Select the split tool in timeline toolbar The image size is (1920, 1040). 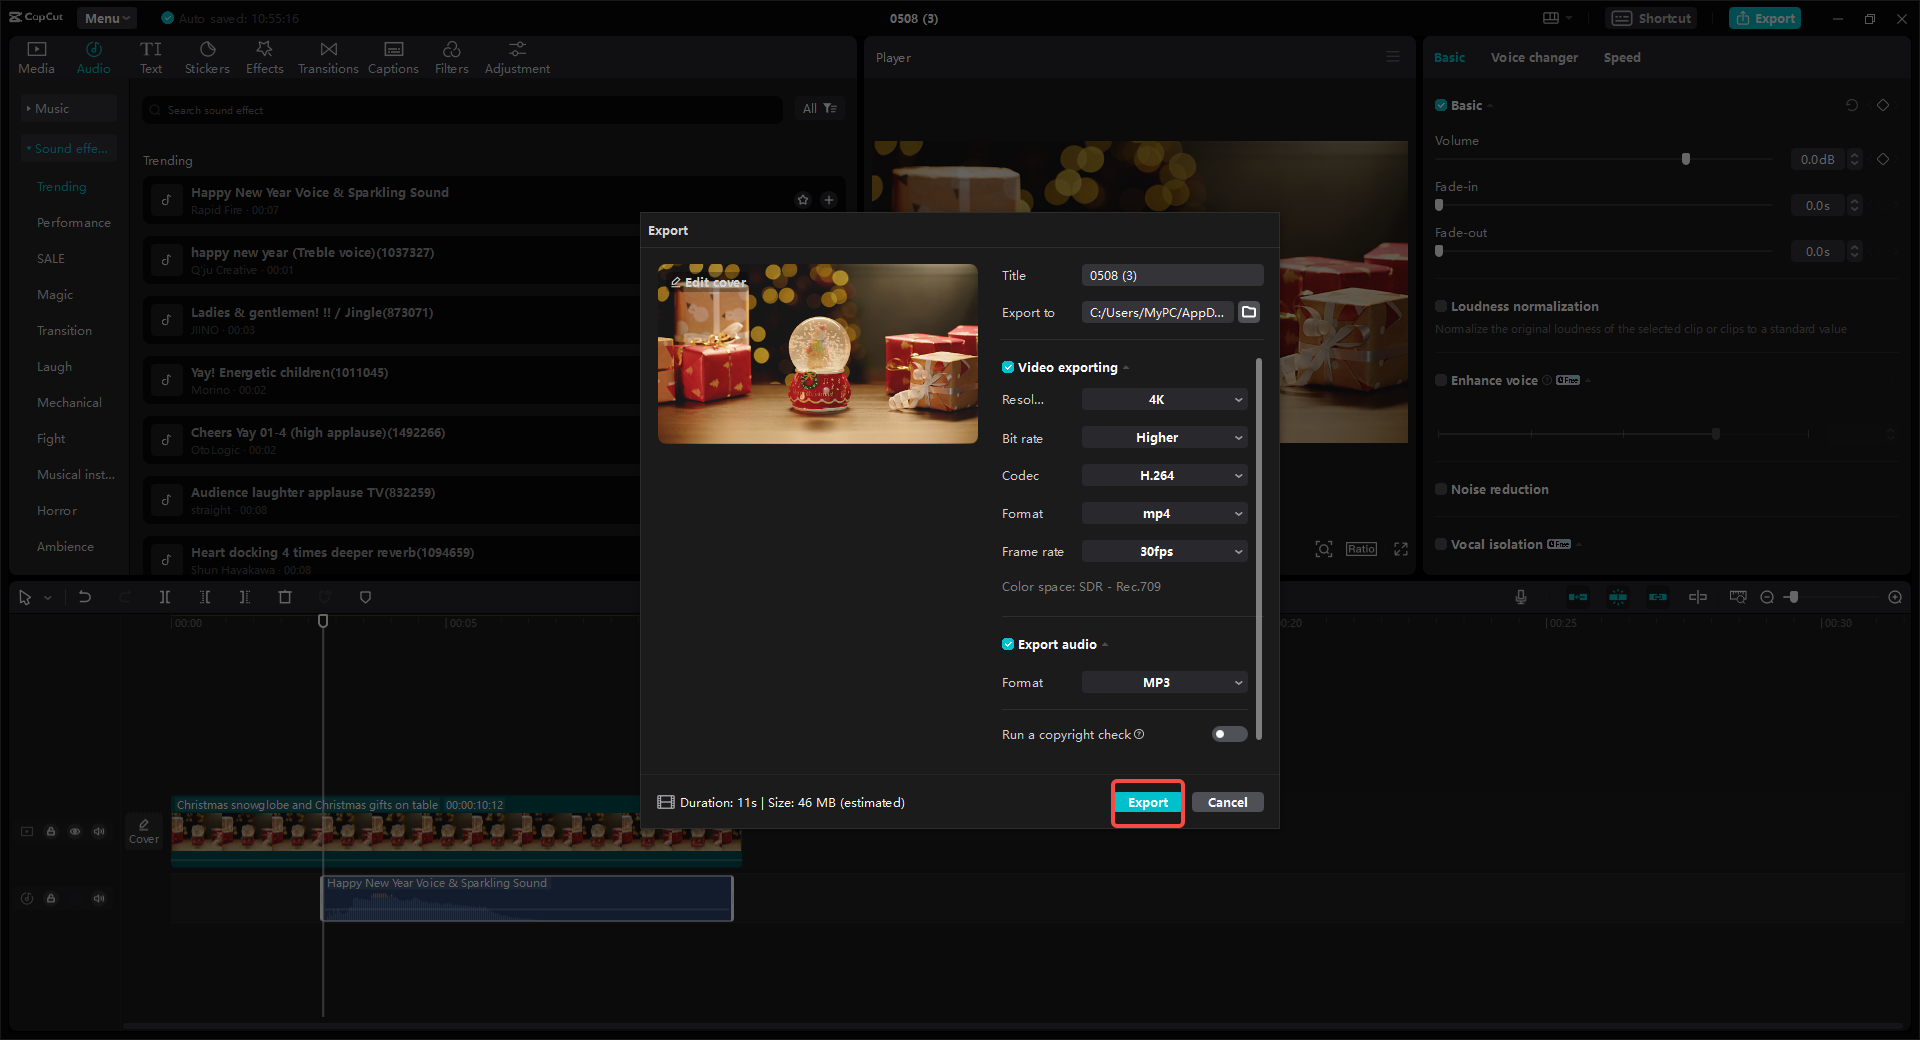click(x=165, y=597)
